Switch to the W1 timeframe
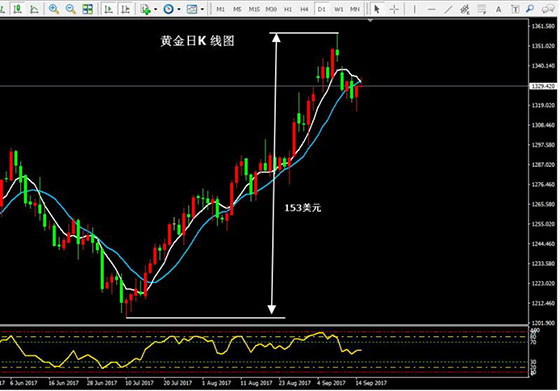Image resolution: width=560 pixels, height=391 pixels. pyautogui.click(x=338, y=9)
